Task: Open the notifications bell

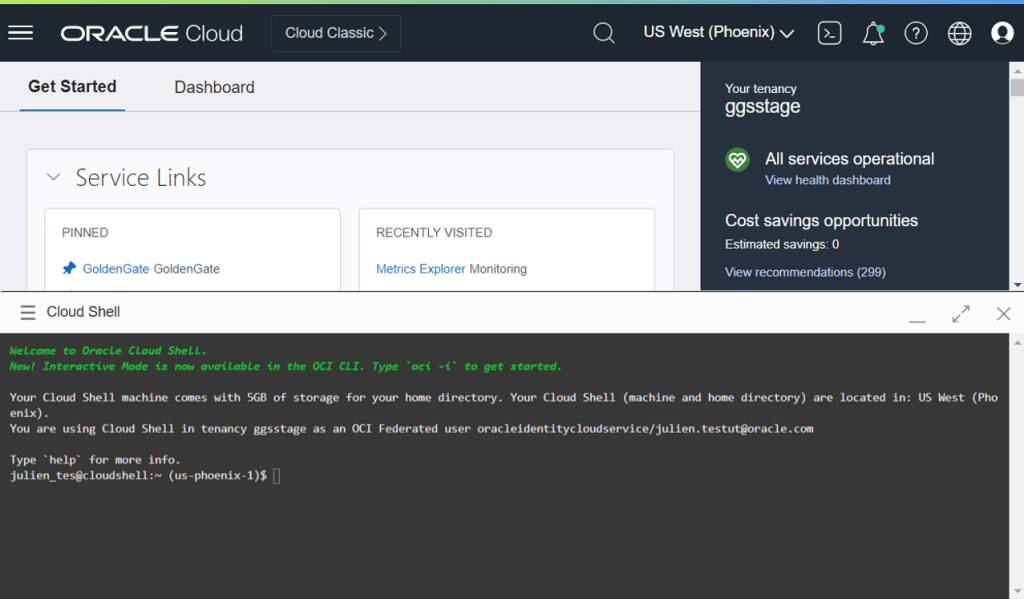Action: (871, 33)
